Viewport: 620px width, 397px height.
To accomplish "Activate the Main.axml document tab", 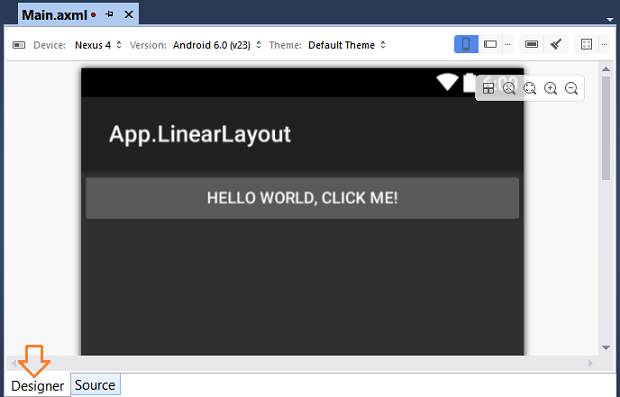I will coord(54,15).
